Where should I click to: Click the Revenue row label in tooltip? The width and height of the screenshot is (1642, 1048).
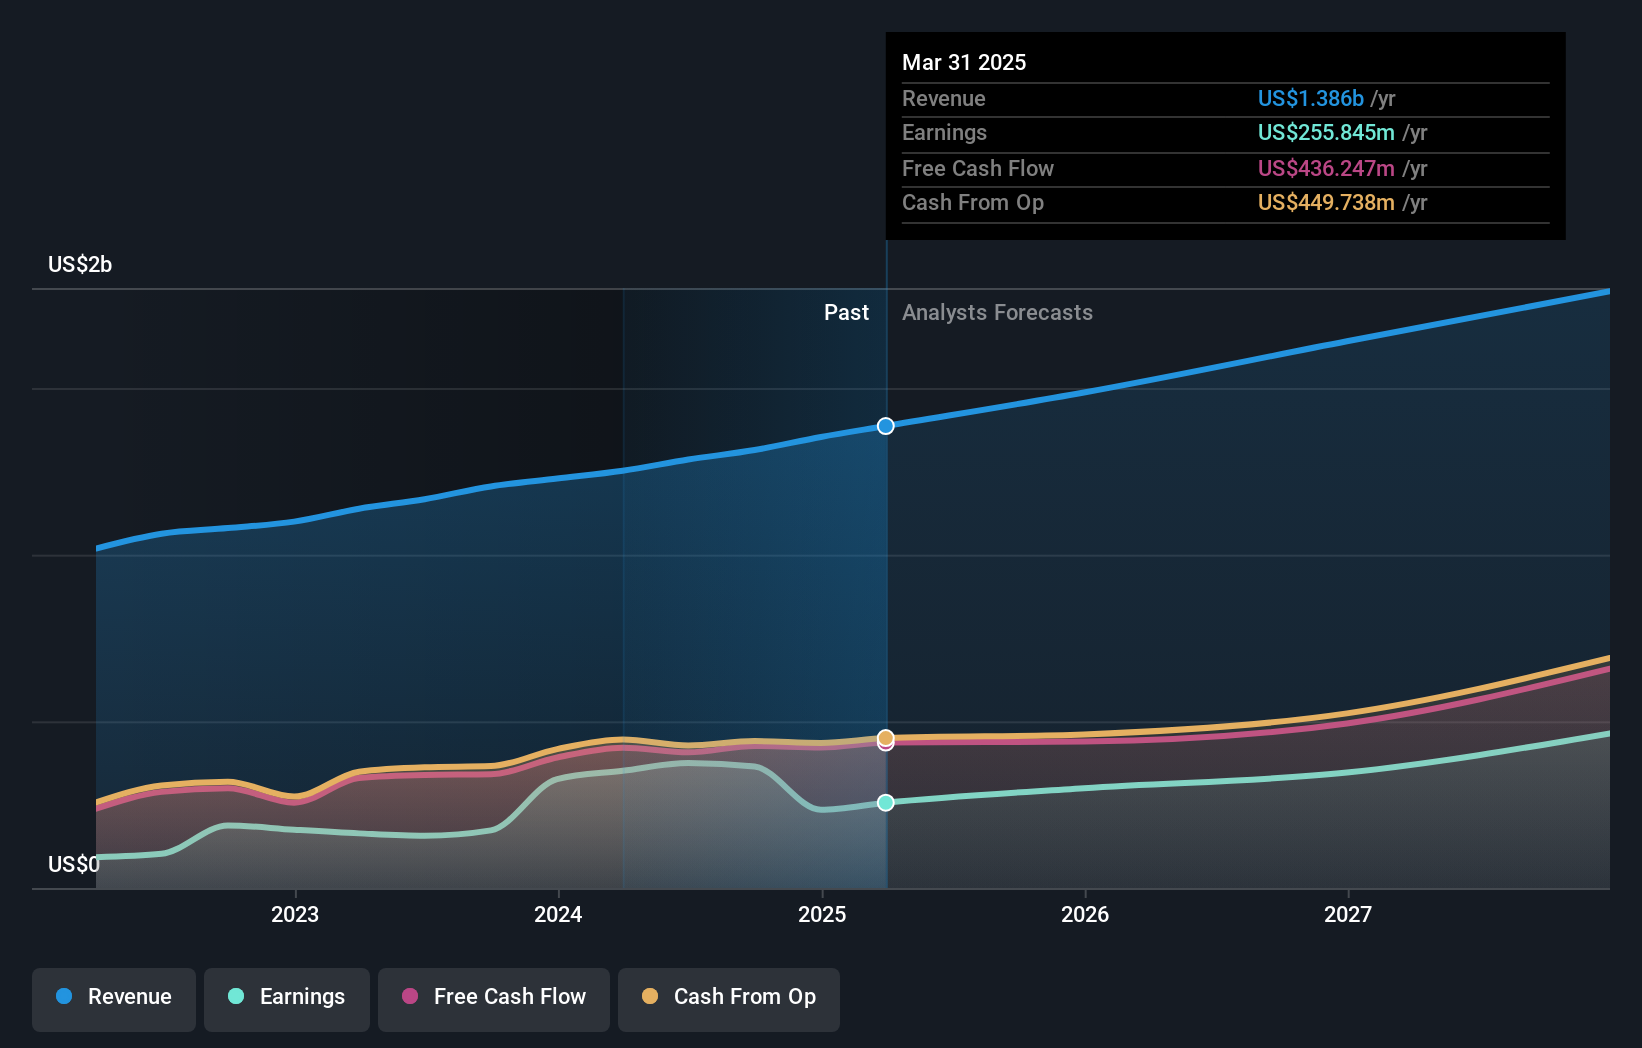point(943,98)
